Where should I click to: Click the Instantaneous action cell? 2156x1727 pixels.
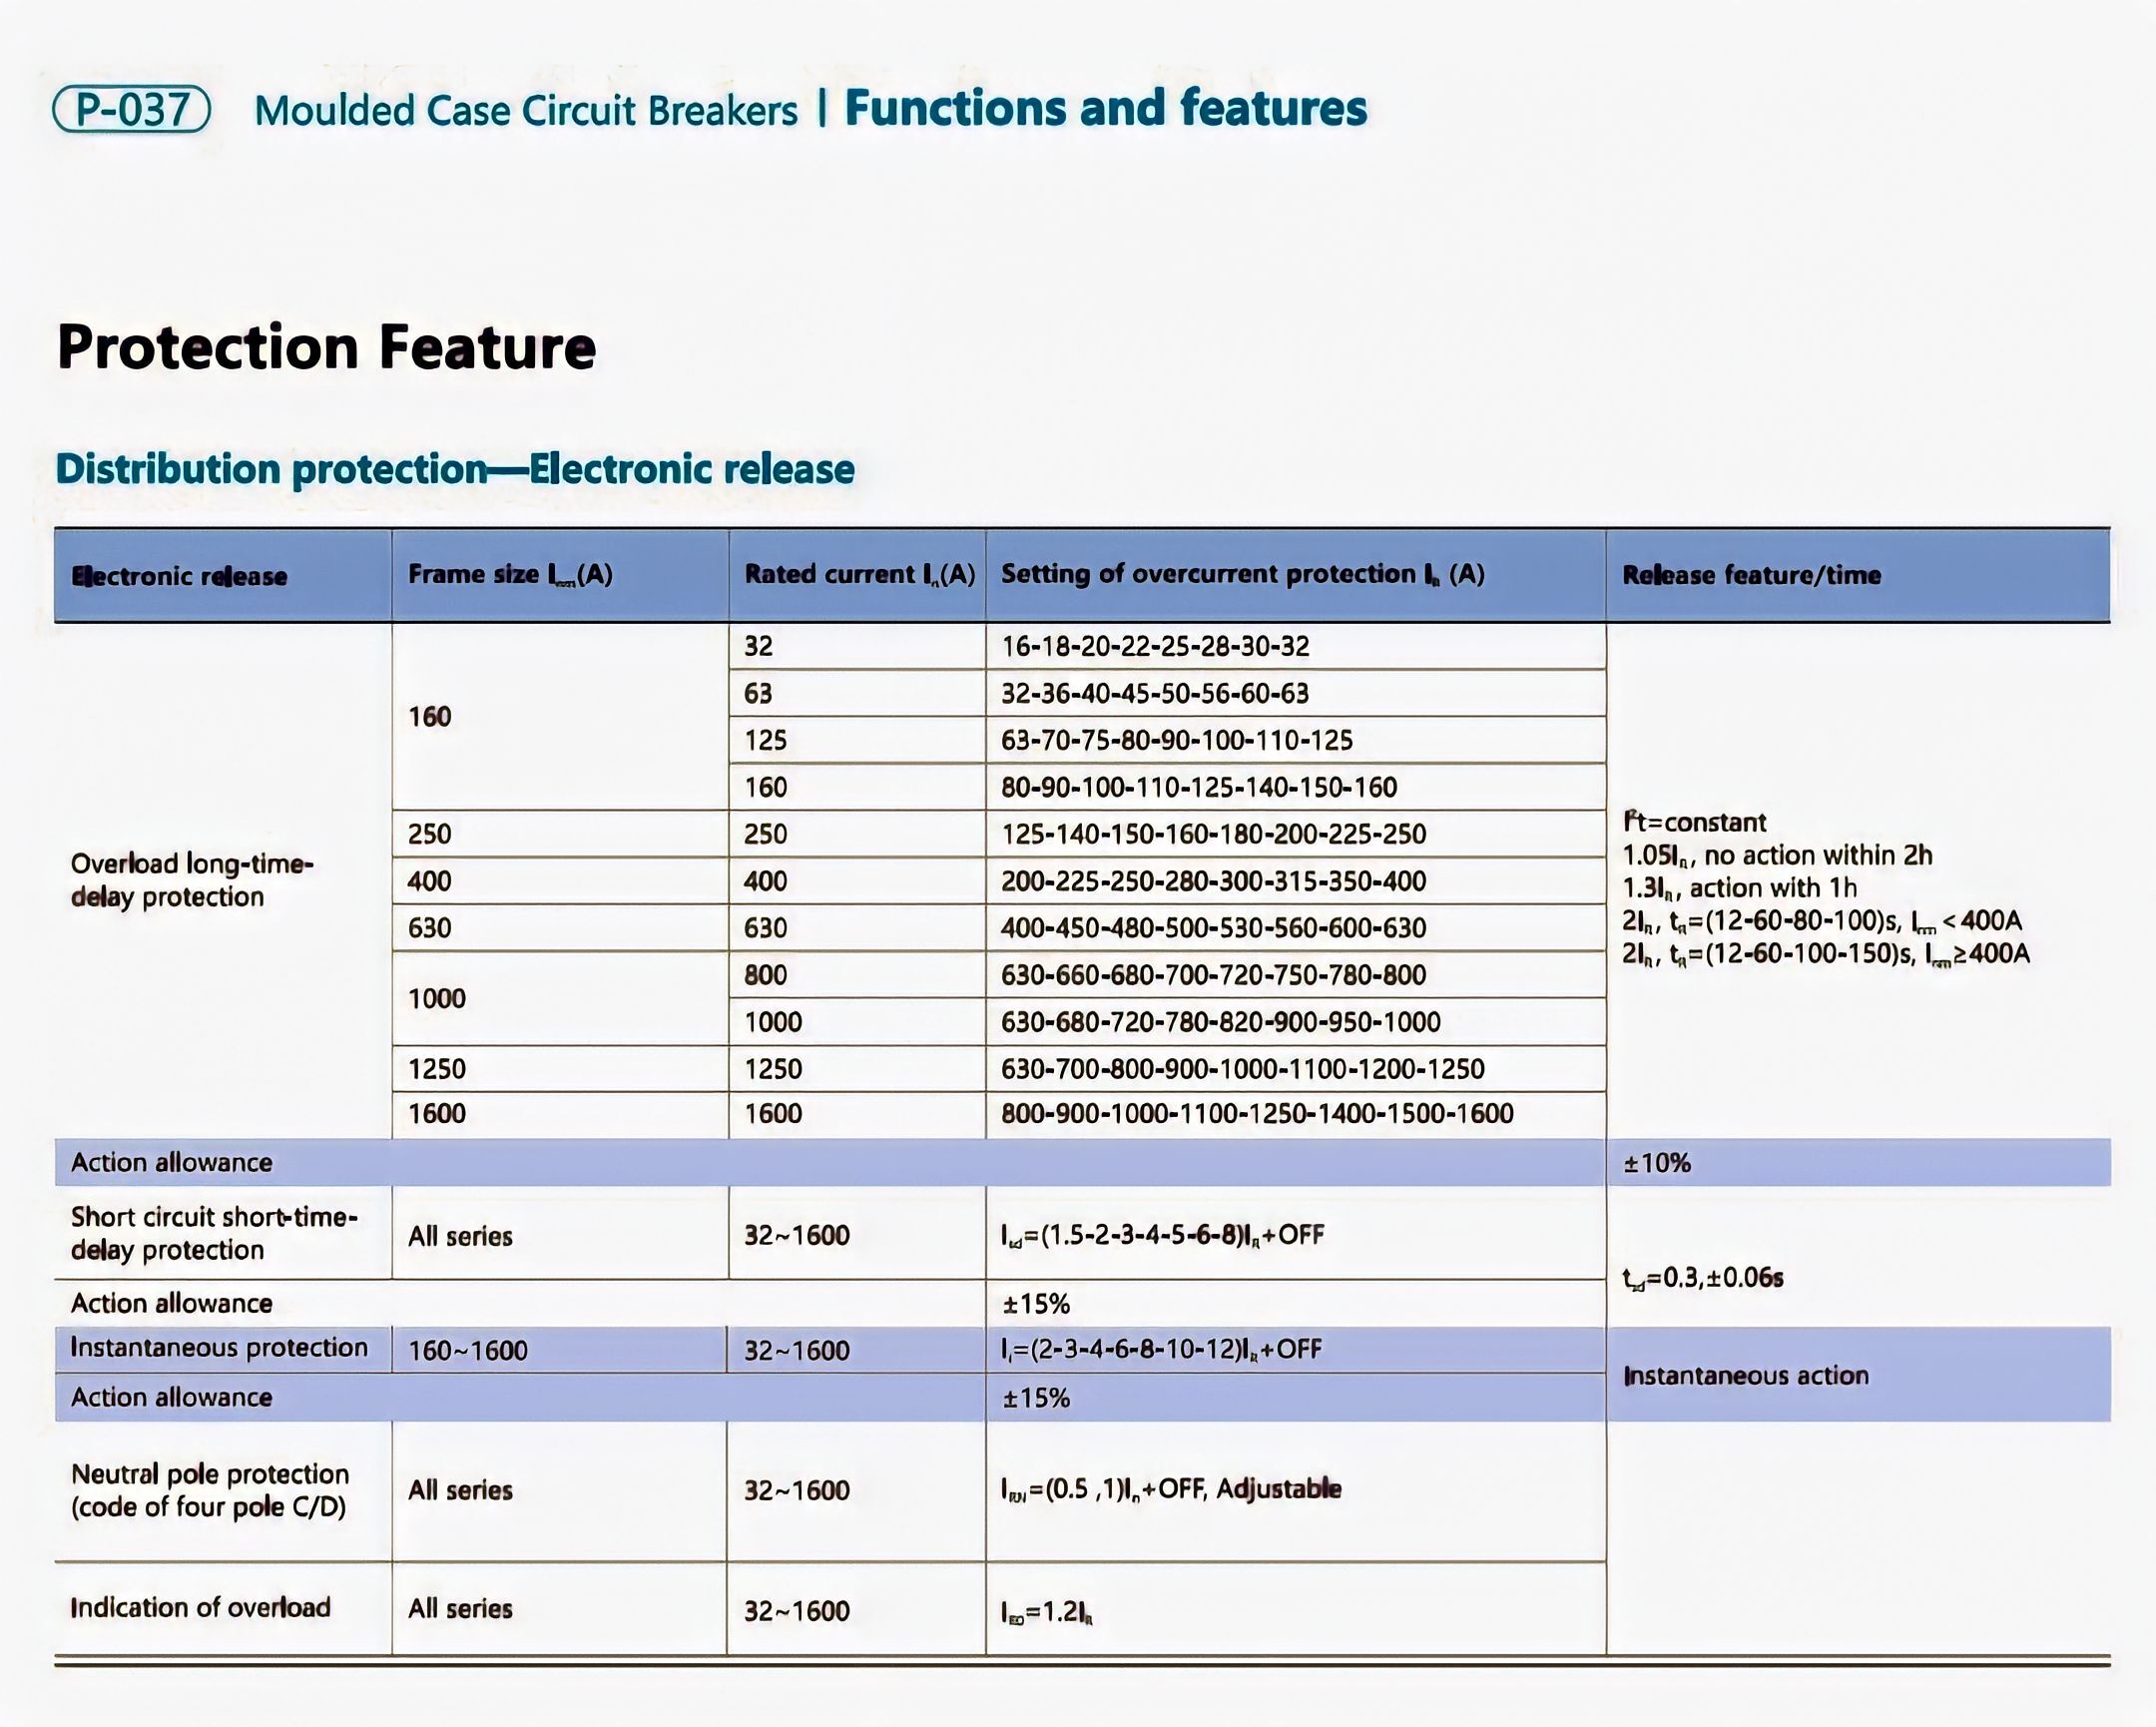tap(1745, 1376)
